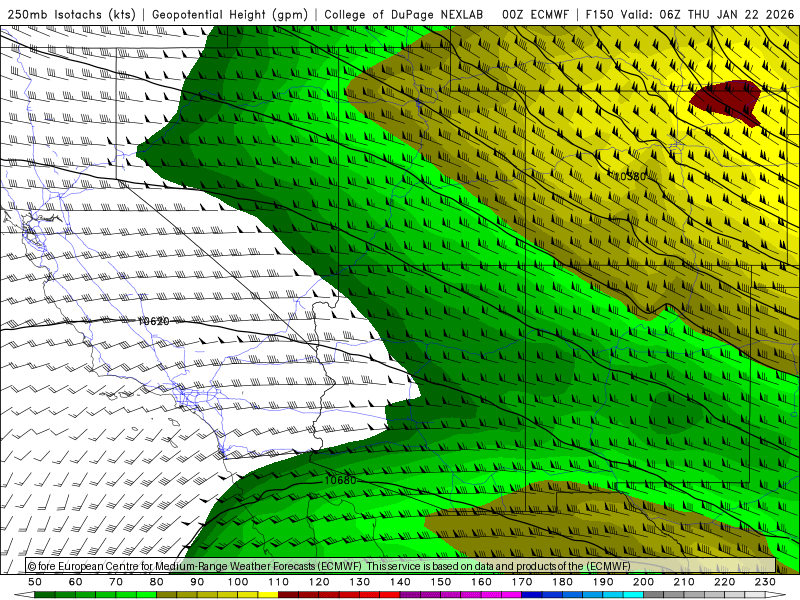800x600 pixels.
Task: Click the 130 kts legend value
Action: click(x=360, y=582)
